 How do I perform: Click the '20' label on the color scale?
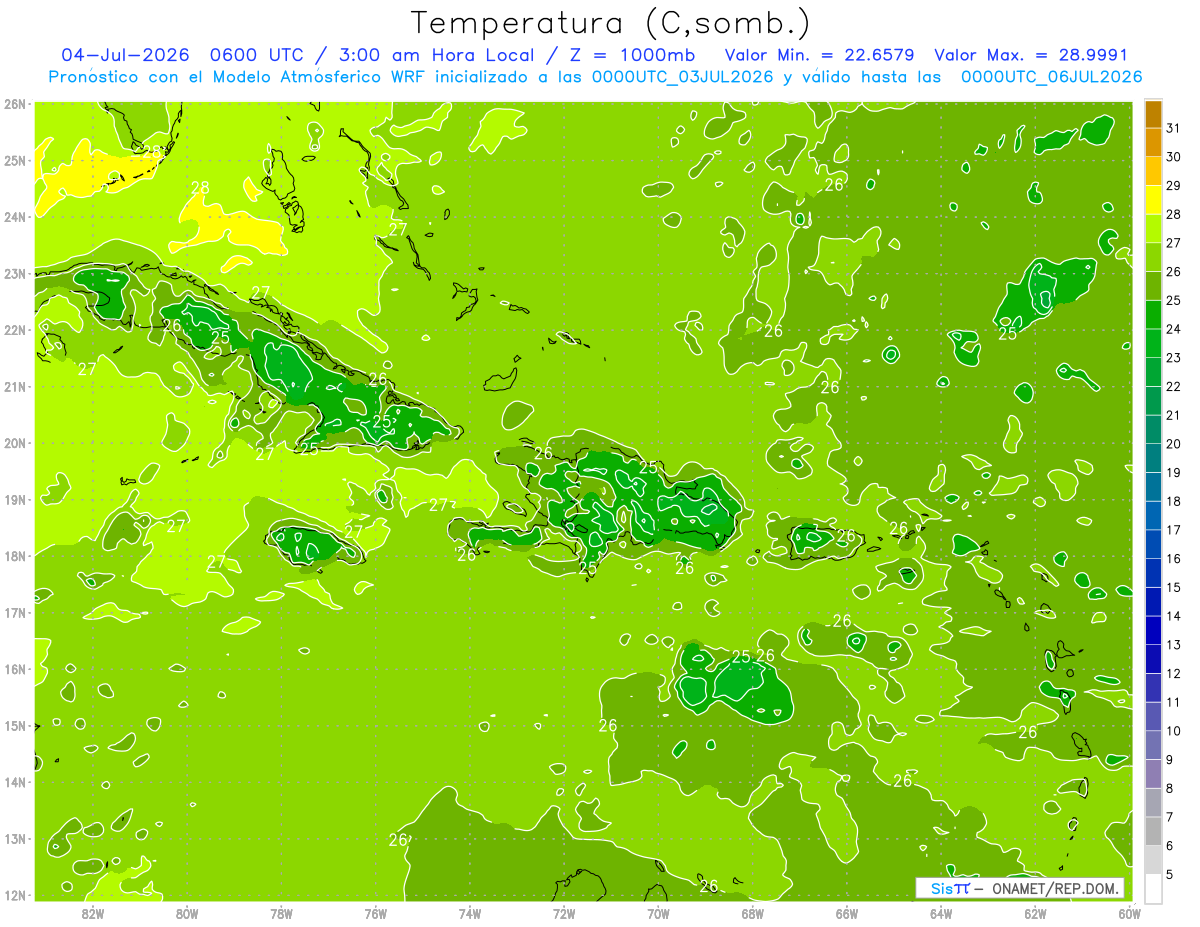pyautogui.click(x=1174, y=444)
